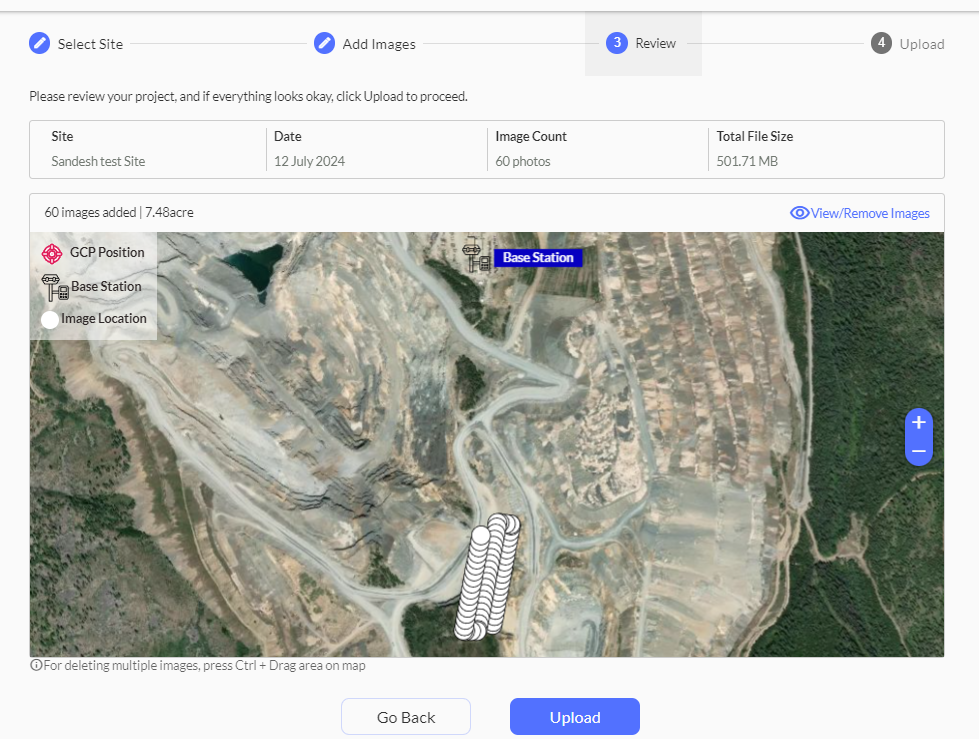Image resolution: width=979 pixels, height=739 pixels.
Task: Click the info icon for deleting images hint
Action: [36, 665]
